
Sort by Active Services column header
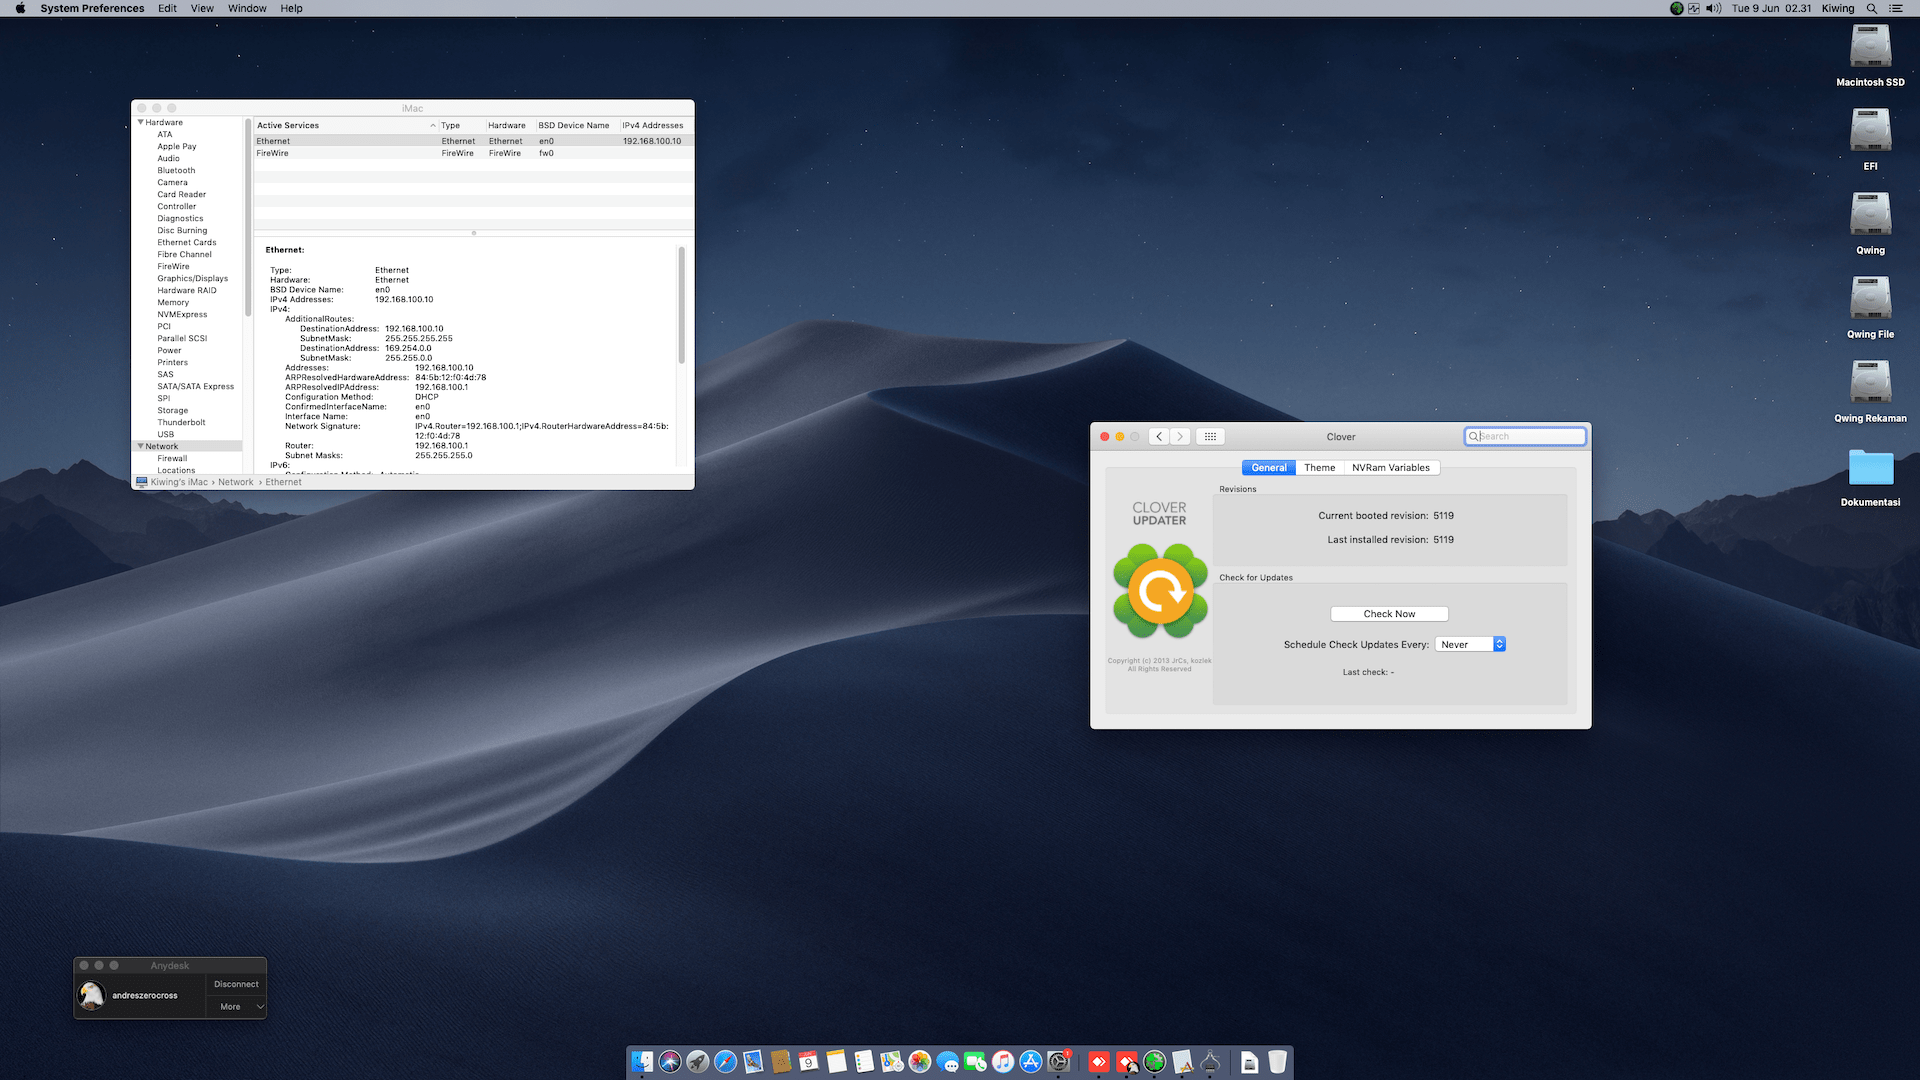346,126
